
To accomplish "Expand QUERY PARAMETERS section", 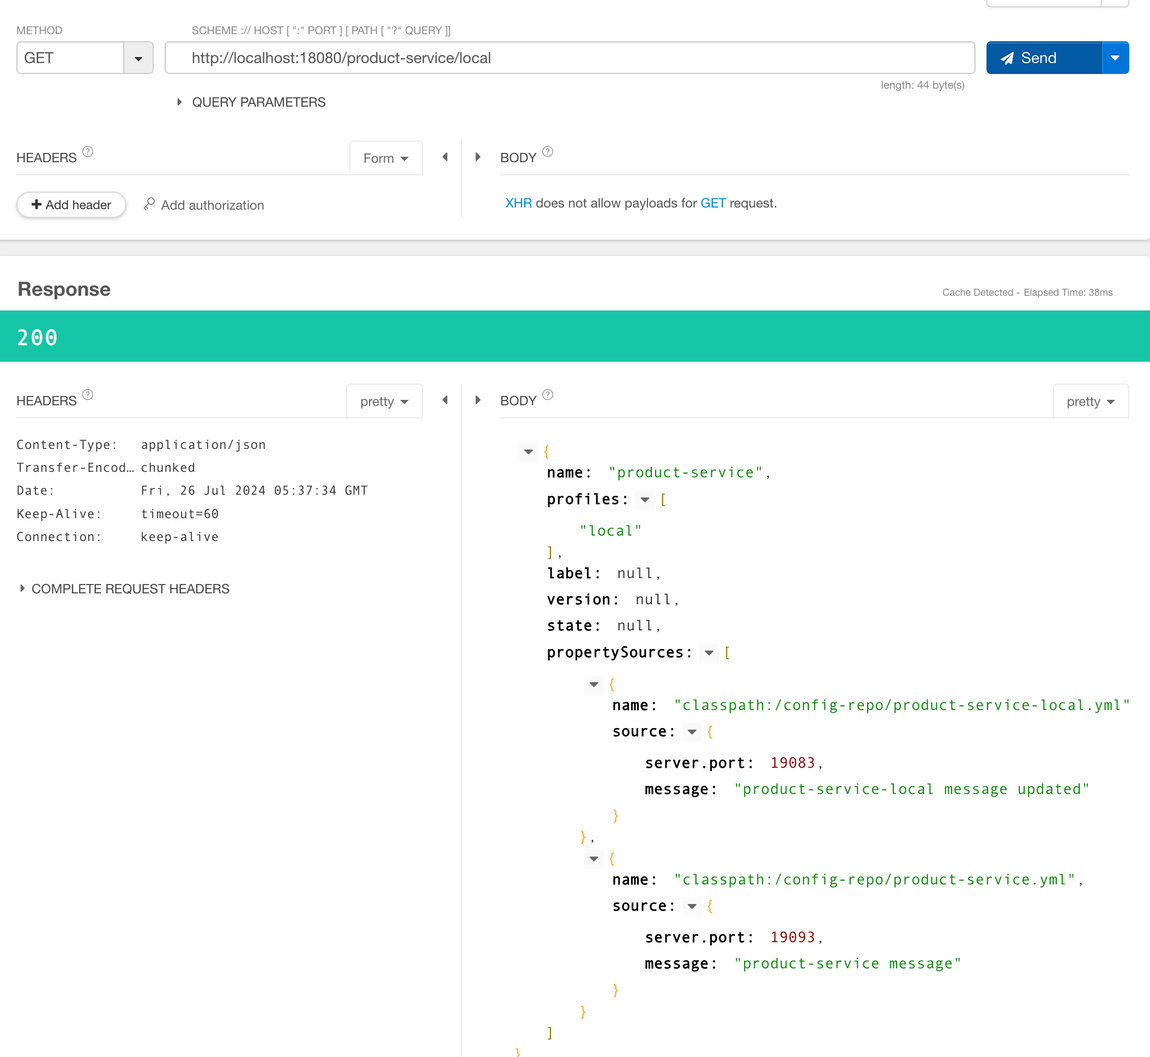I will pyautogui.click(x=252, y=102).
